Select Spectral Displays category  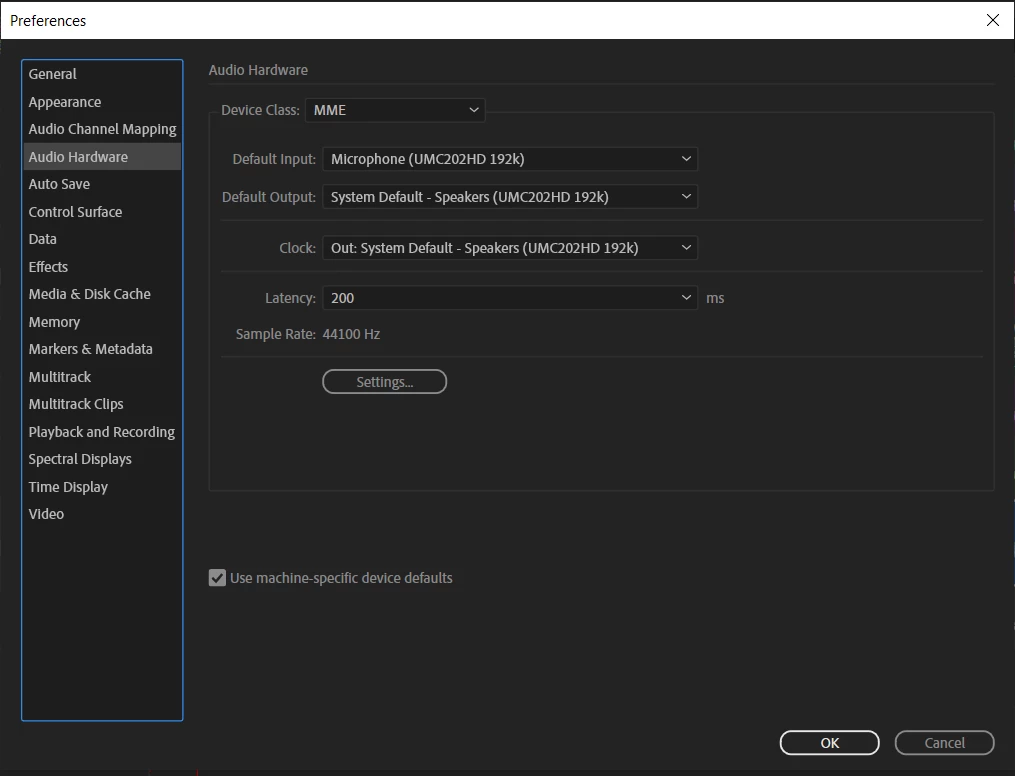pos(102,459)
